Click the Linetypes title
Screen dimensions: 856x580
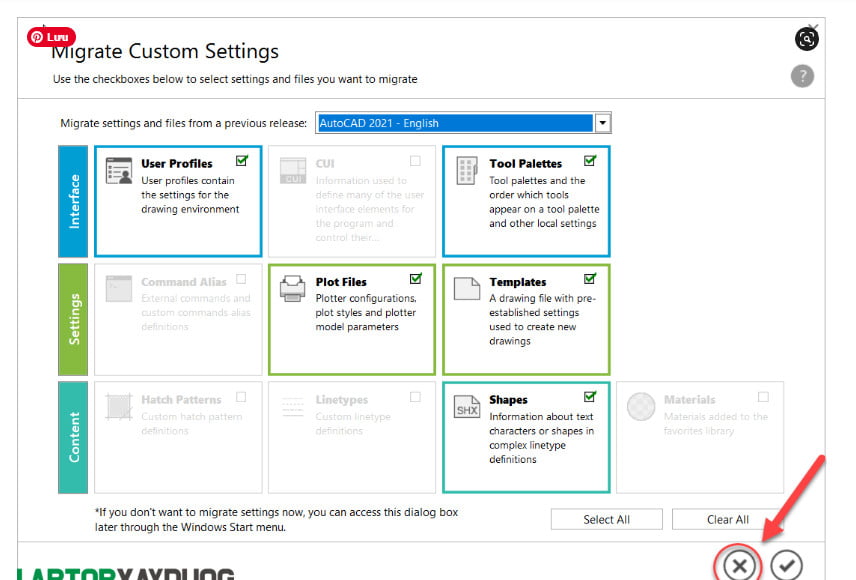342,400
